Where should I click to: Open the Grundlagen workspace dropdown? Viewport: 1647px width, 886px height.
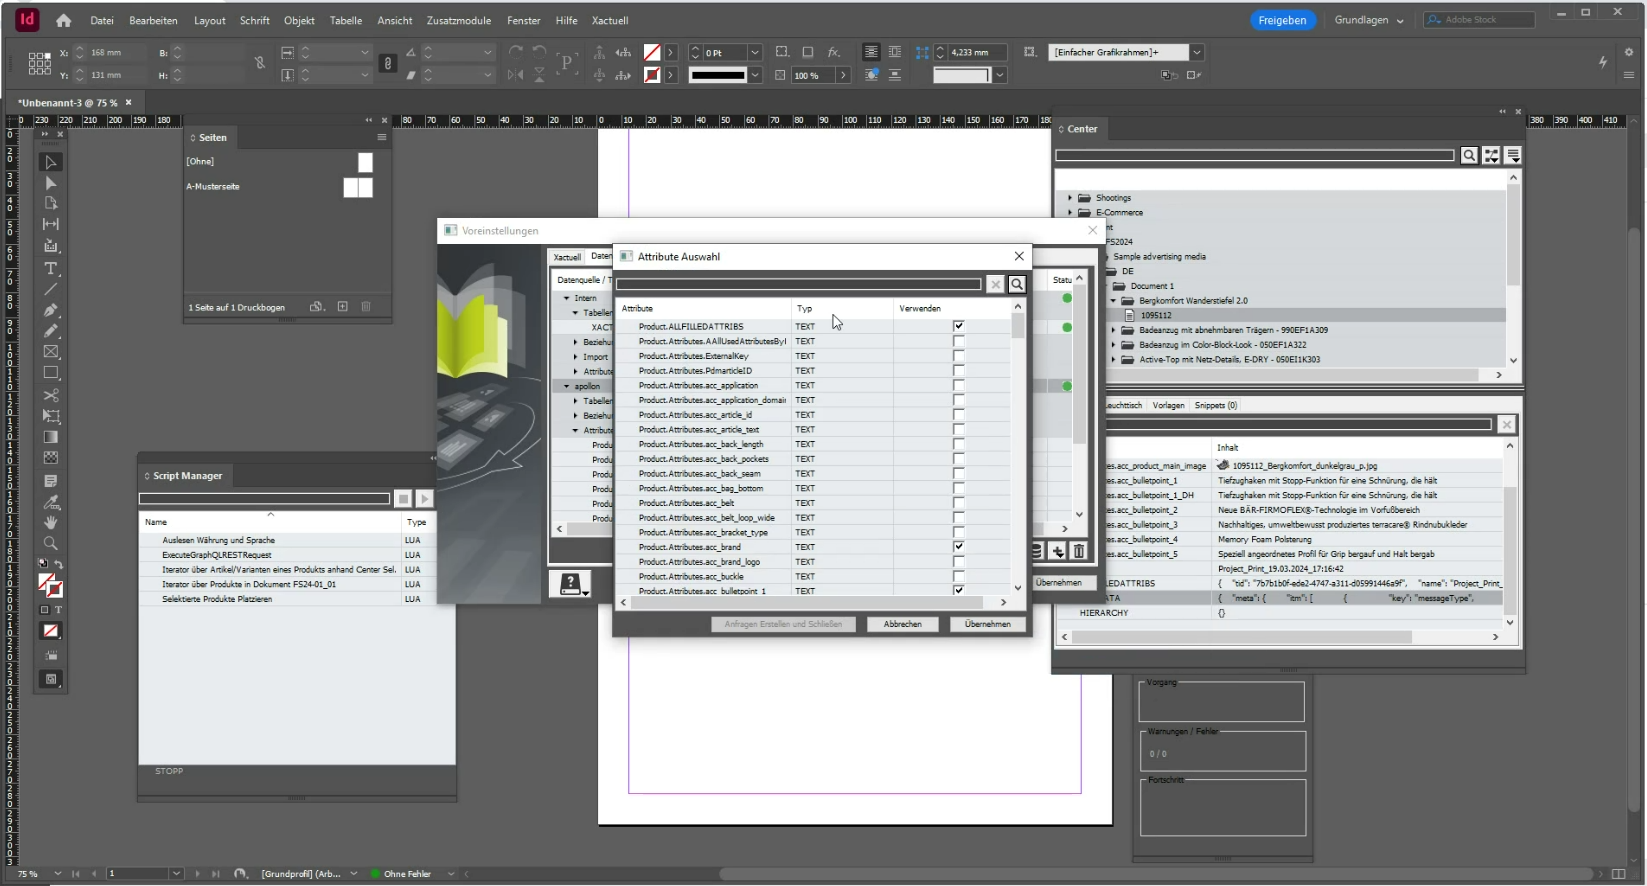1368,20
